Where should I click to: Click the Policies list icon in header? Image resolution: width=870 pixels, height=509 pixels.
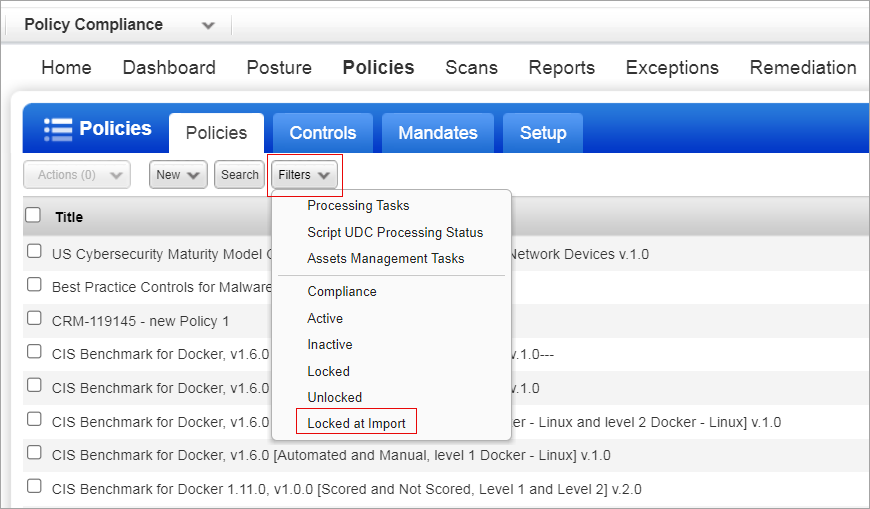(x=58, y=129)
